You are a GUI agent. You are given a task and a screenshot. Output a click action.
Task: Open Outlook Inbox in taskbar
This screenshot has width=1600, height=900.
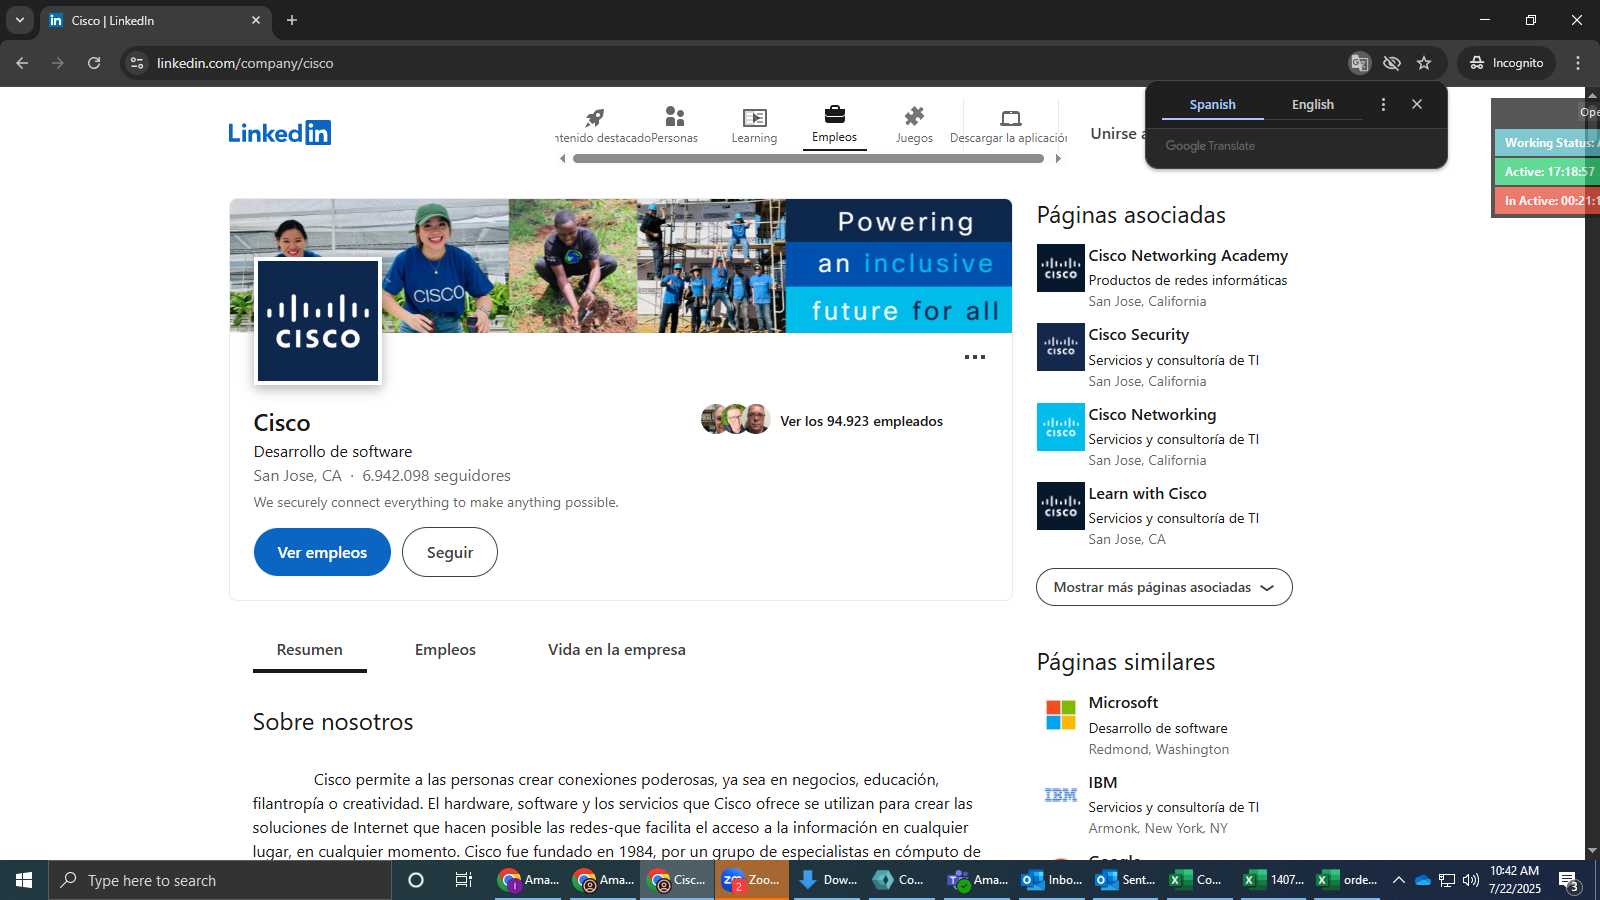point(1051,880)
